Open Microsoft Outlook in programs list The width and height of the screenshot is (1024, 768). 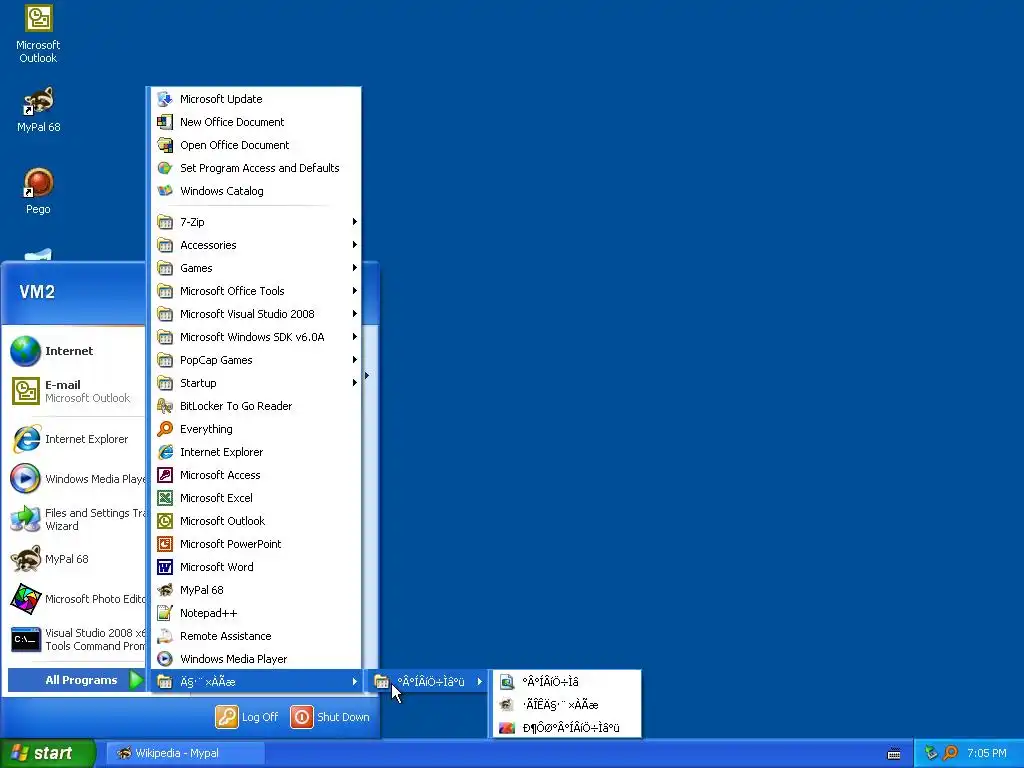256,520
